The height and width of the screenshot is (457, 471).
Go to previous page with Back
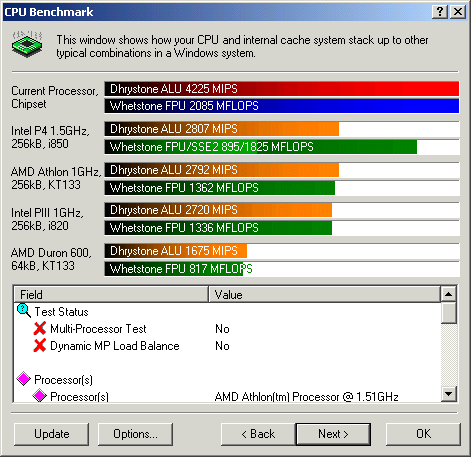point(258,434)
